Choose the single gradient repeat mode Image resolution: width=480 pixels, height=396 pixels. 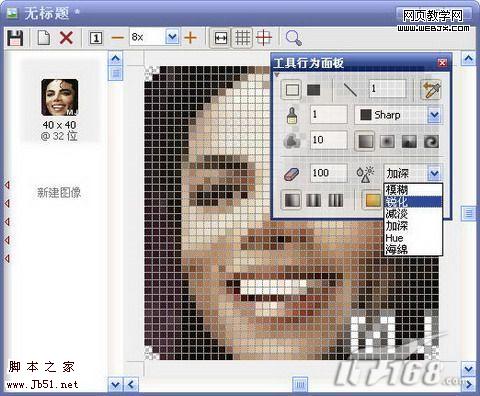click(292, 200)
